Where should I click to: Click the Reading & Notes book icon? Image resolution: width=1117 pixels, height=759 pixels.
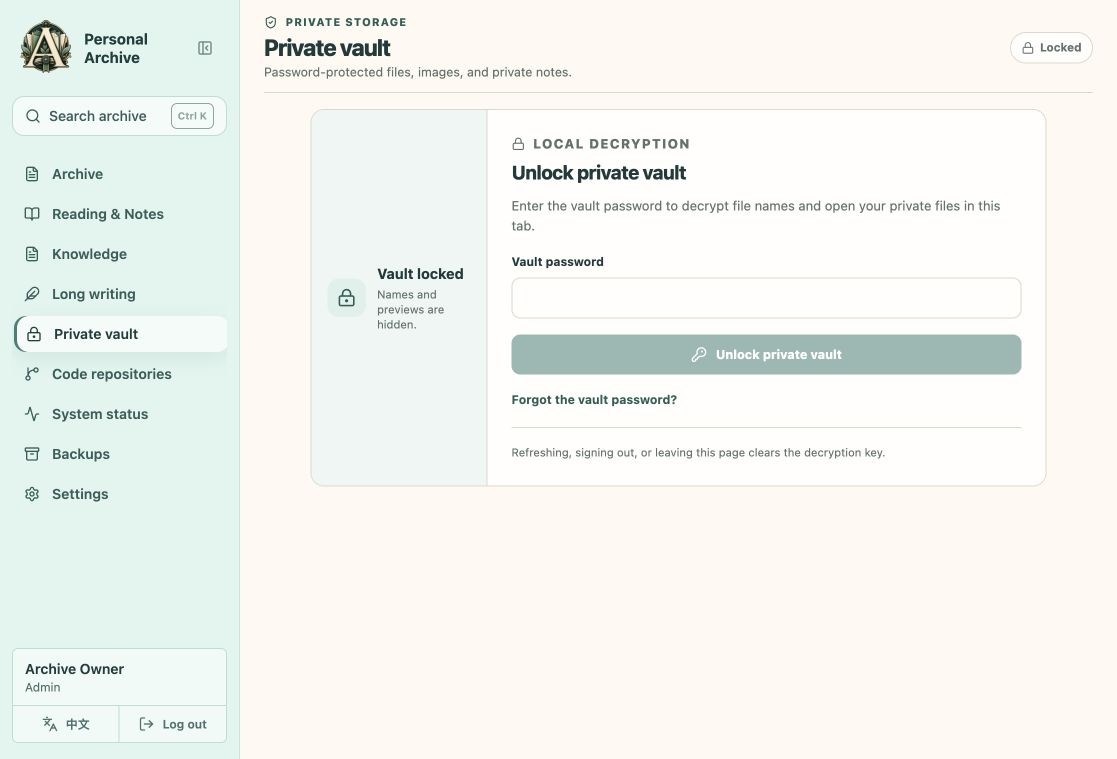(32, 214)
